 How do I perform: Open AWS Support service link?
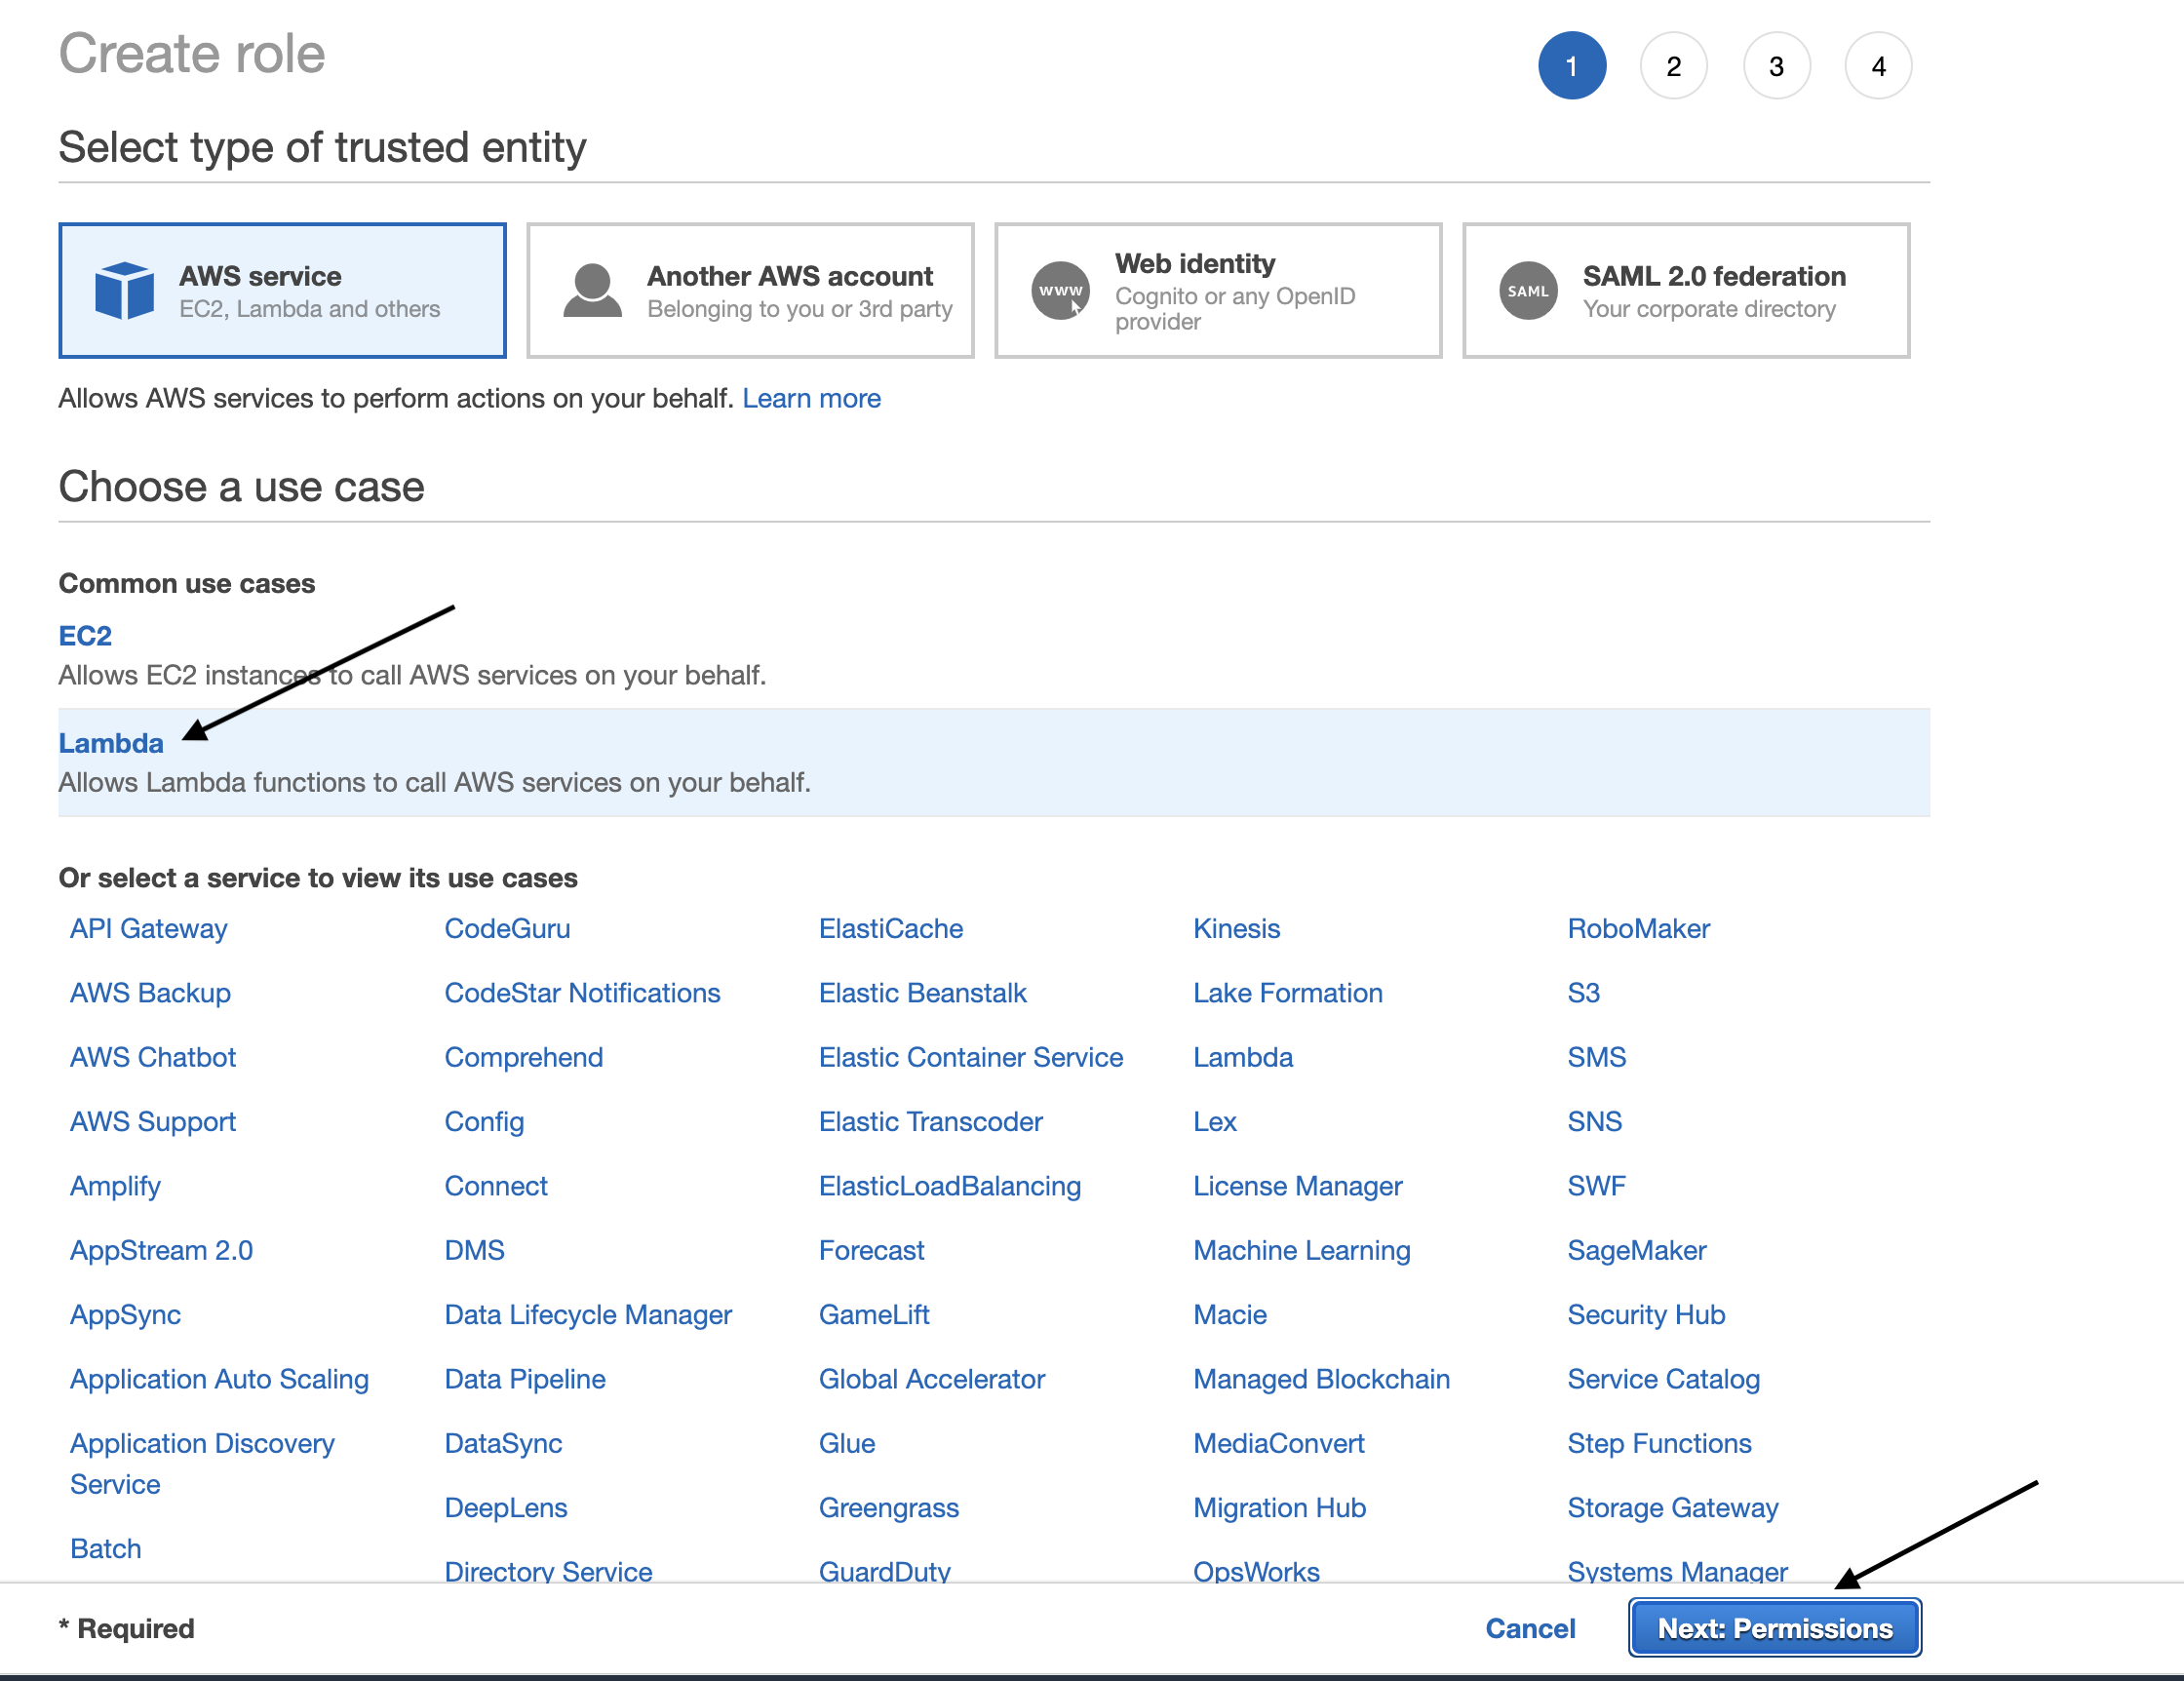tap(153, 1121)
